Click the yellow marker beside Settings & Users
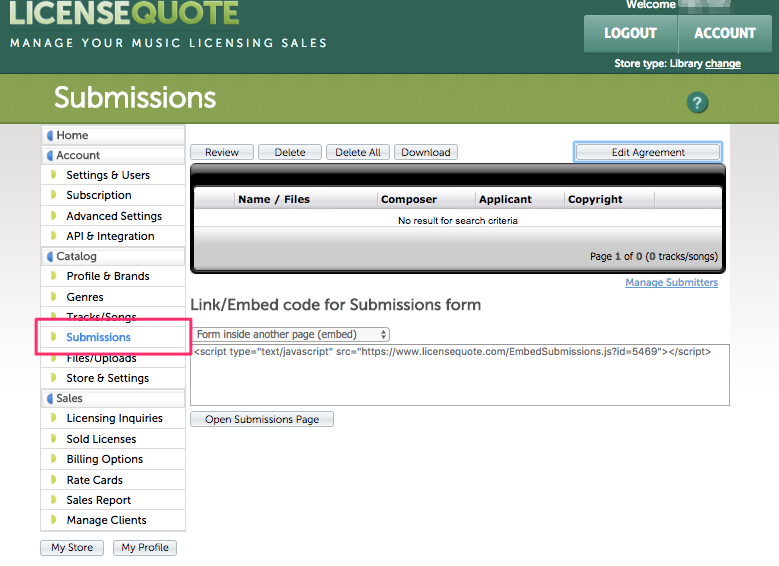The image size is (779, 566). (54, 175)
